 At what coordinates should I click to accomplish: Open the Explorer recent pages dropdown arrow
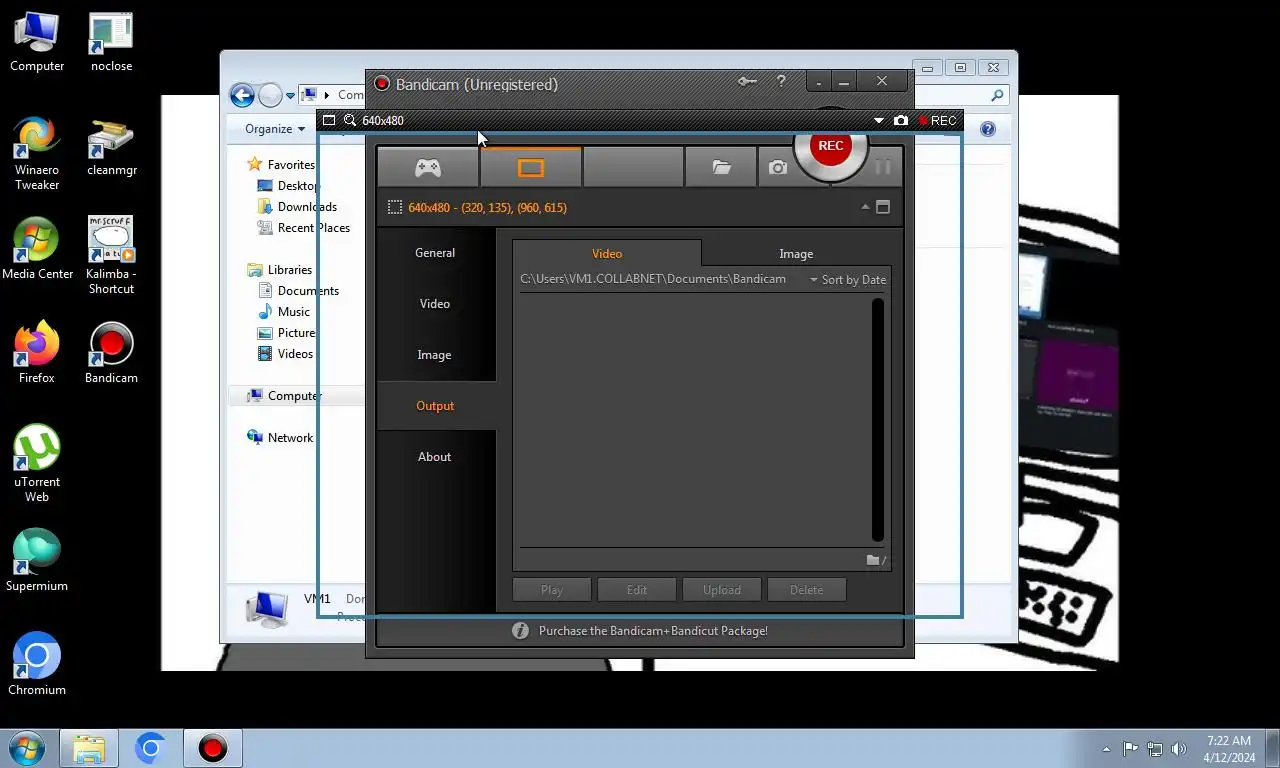tap(291, 96)
